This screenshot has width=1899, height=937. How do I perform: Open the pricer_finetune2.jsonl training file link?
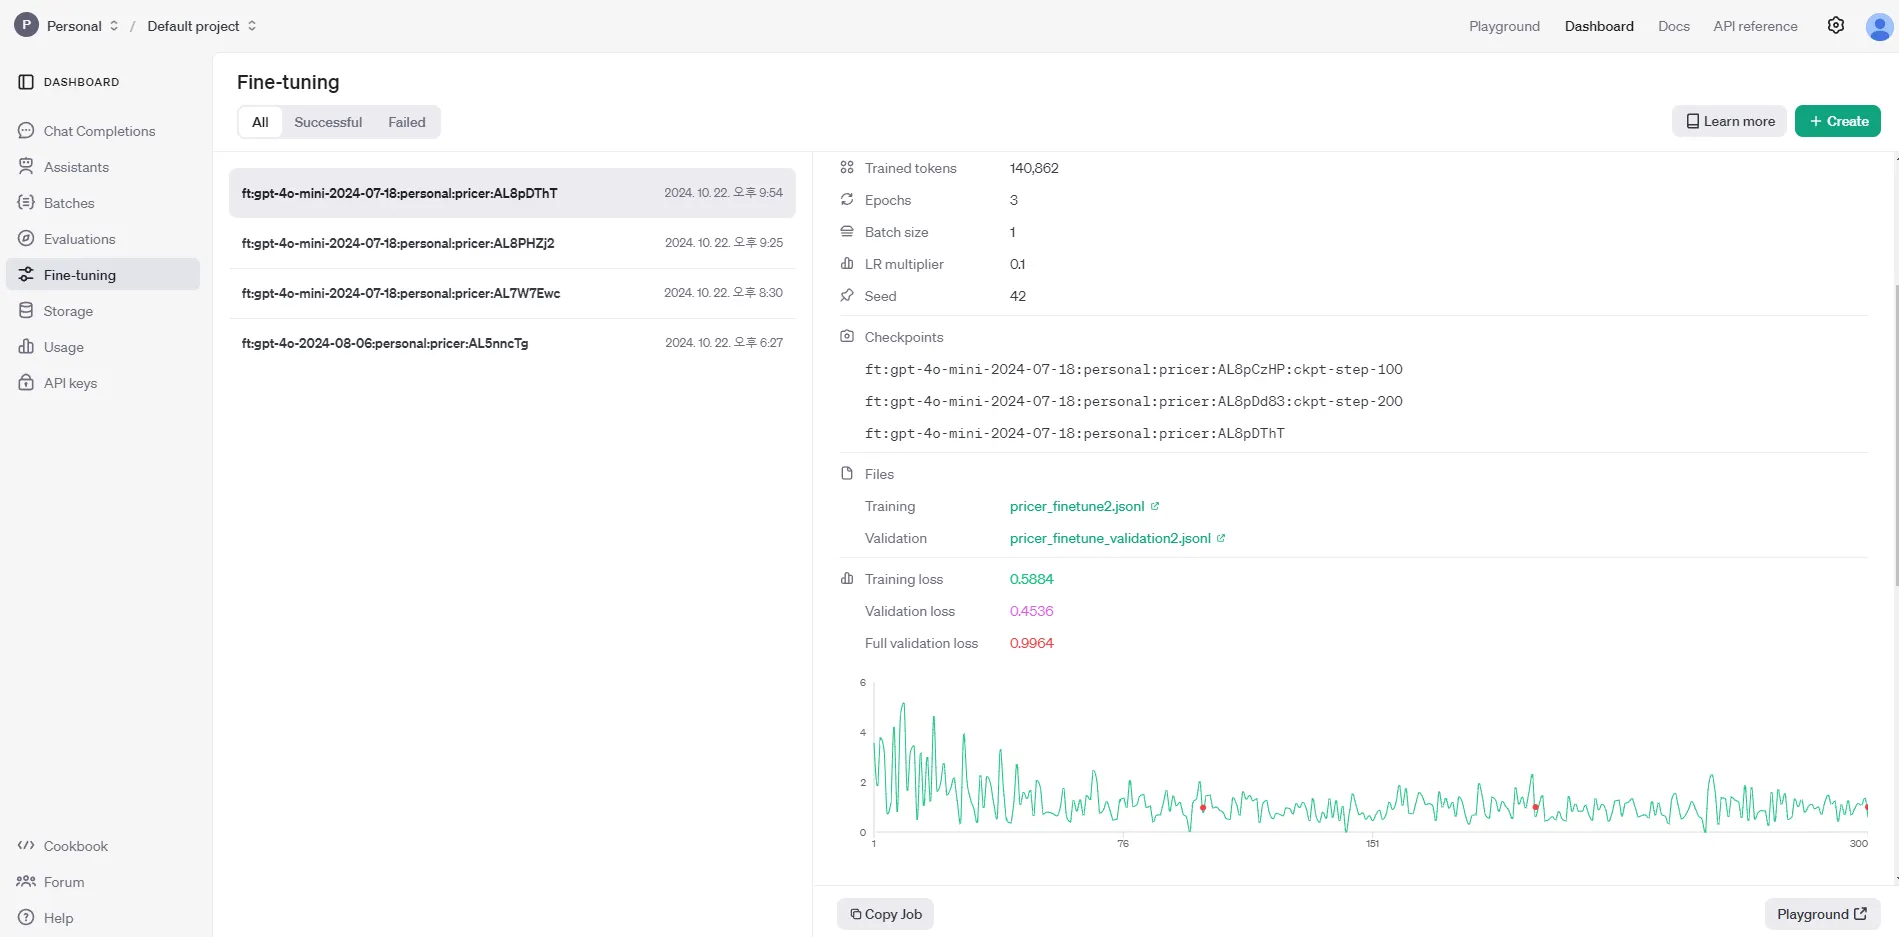(1077, 506)
